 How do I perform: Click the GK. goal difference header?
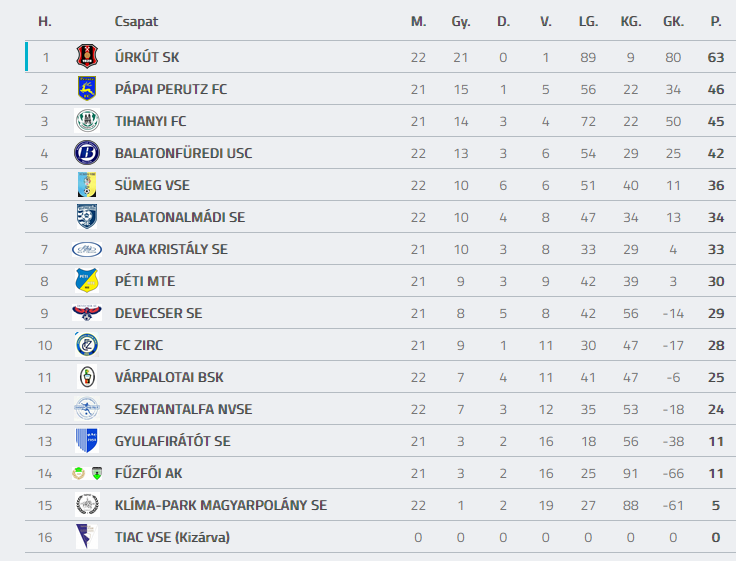click(673, 21)
